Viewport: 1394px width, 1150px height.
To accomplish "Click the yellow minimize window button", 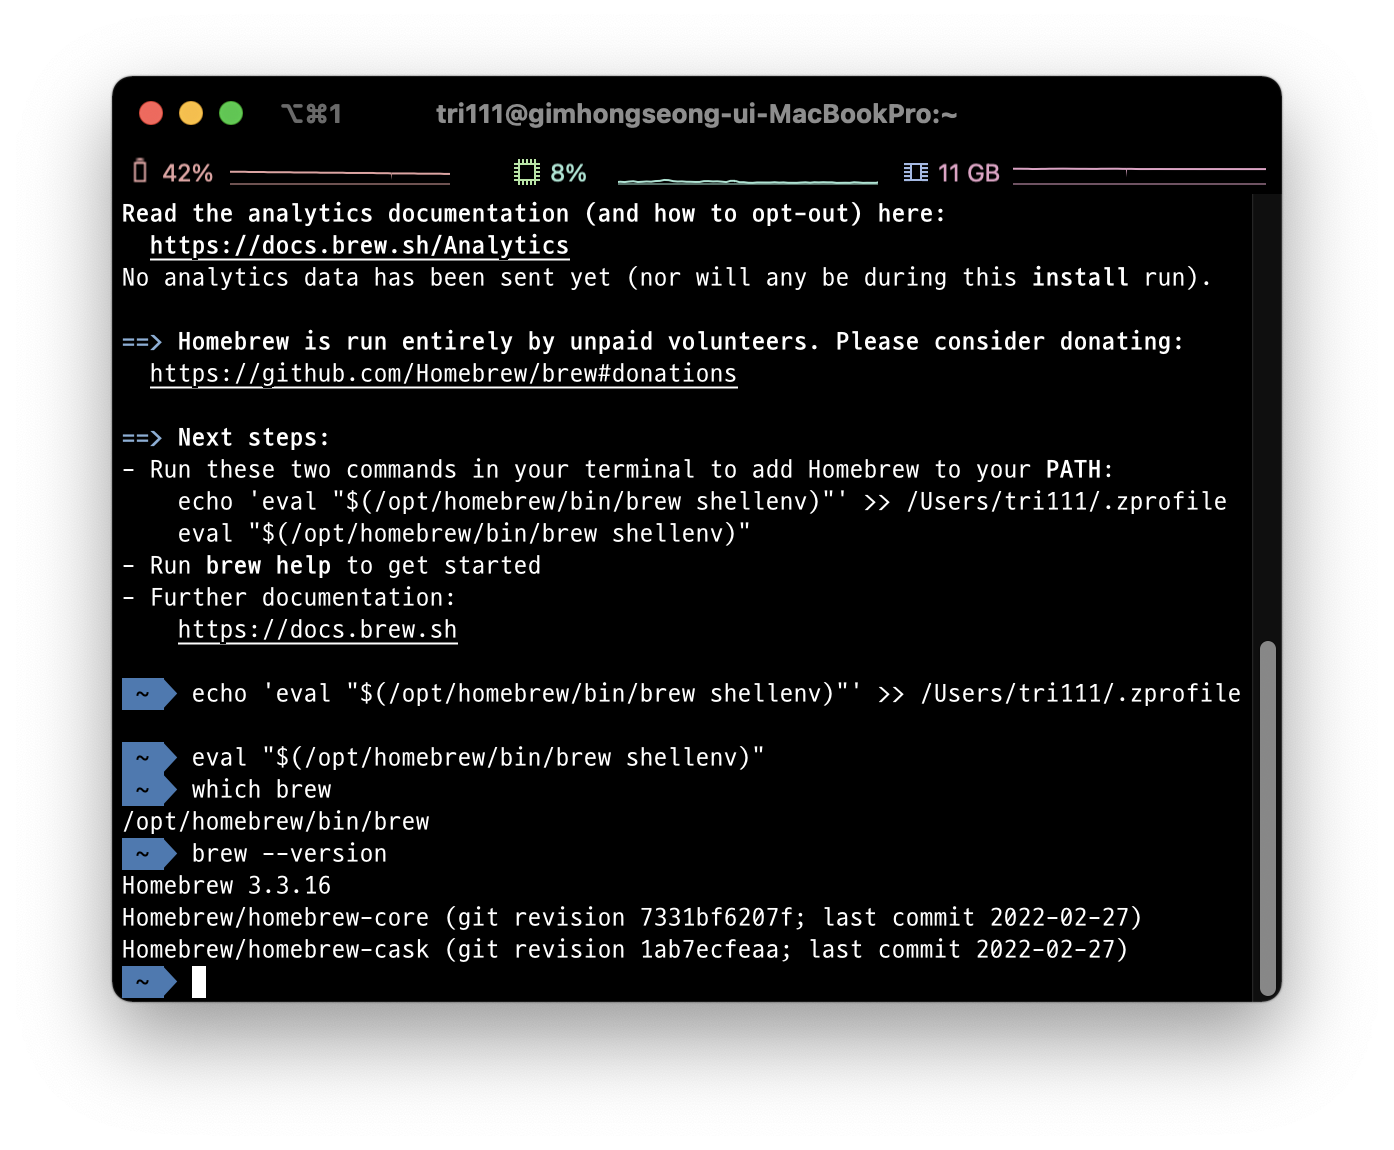I will point(191,113).
